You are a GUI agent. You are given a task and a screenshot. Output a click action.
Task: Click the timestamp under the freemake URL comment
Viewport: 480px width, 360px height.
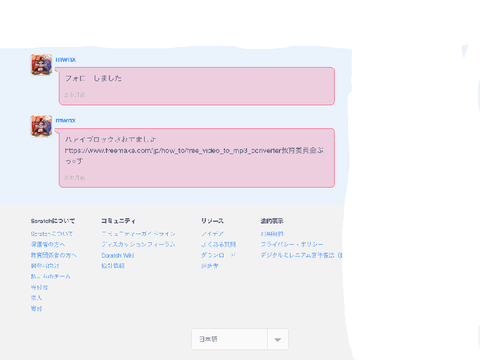[75, 178]
